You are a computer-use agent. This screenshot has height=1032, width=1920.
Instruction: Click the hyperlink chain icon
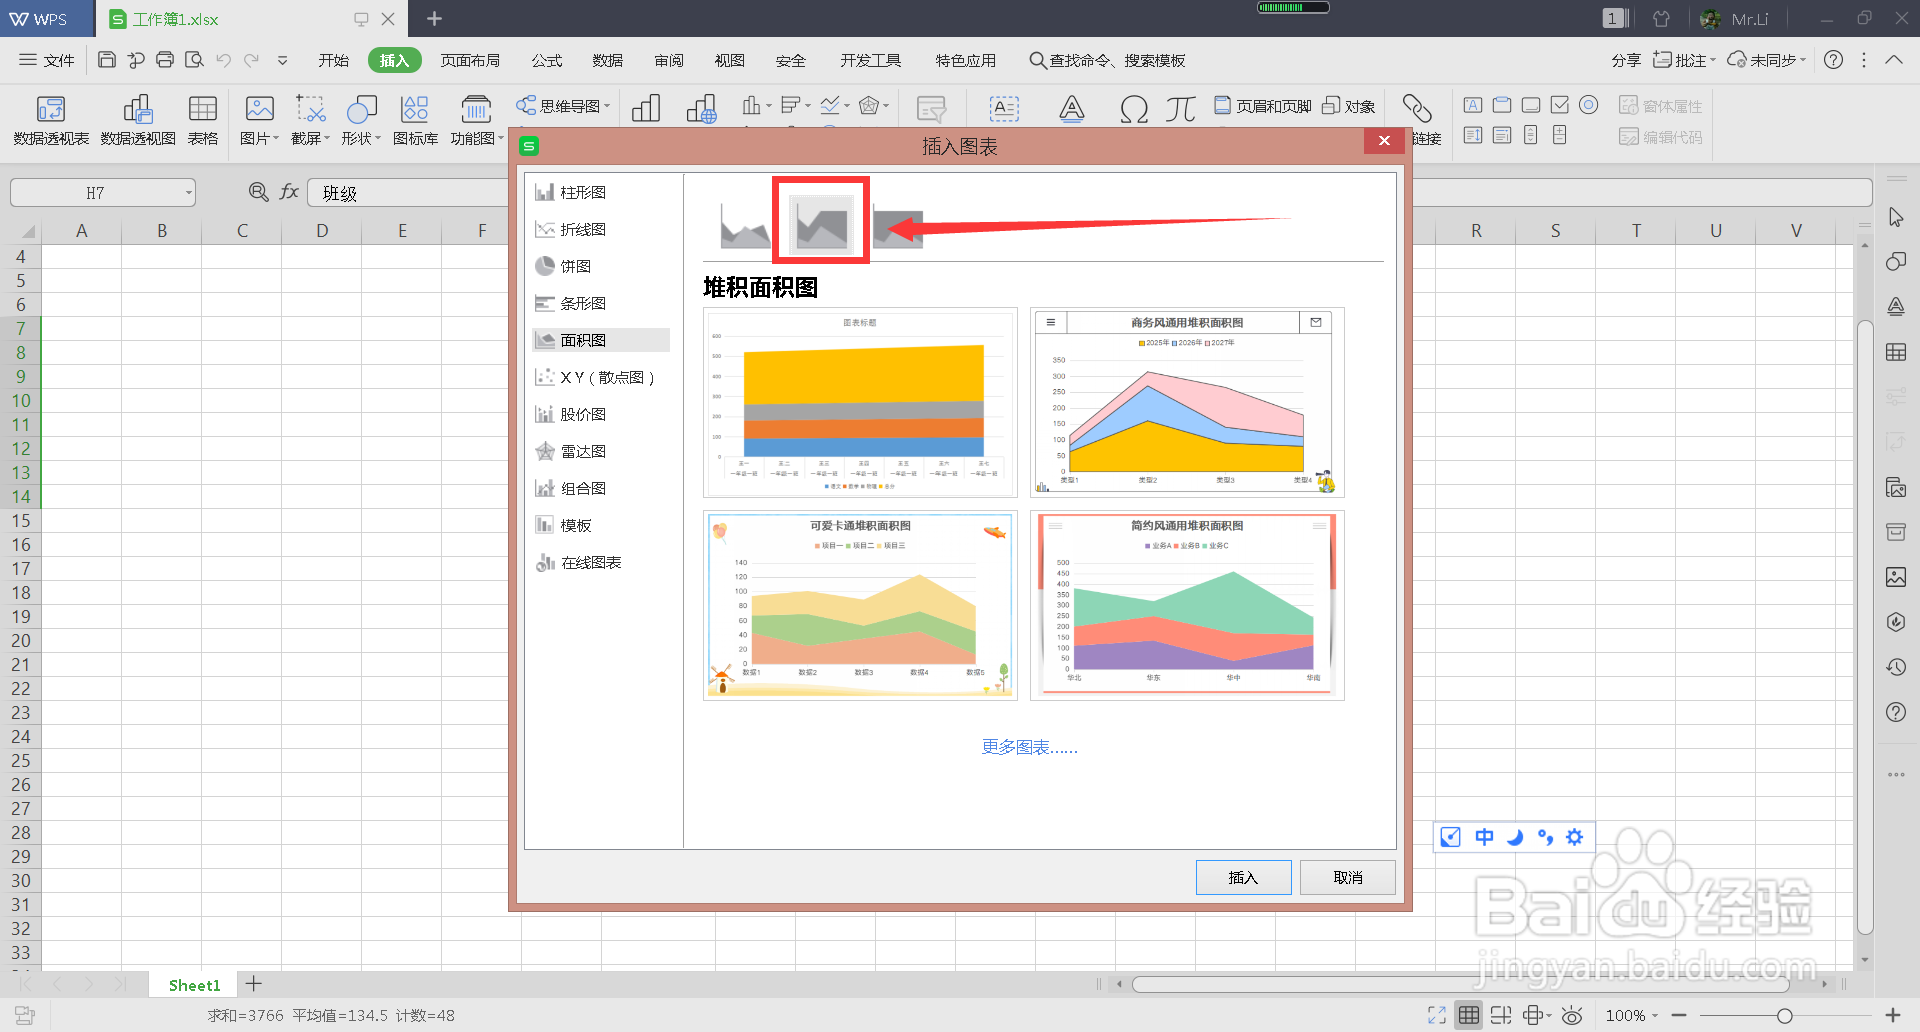tap(1417, 108)
